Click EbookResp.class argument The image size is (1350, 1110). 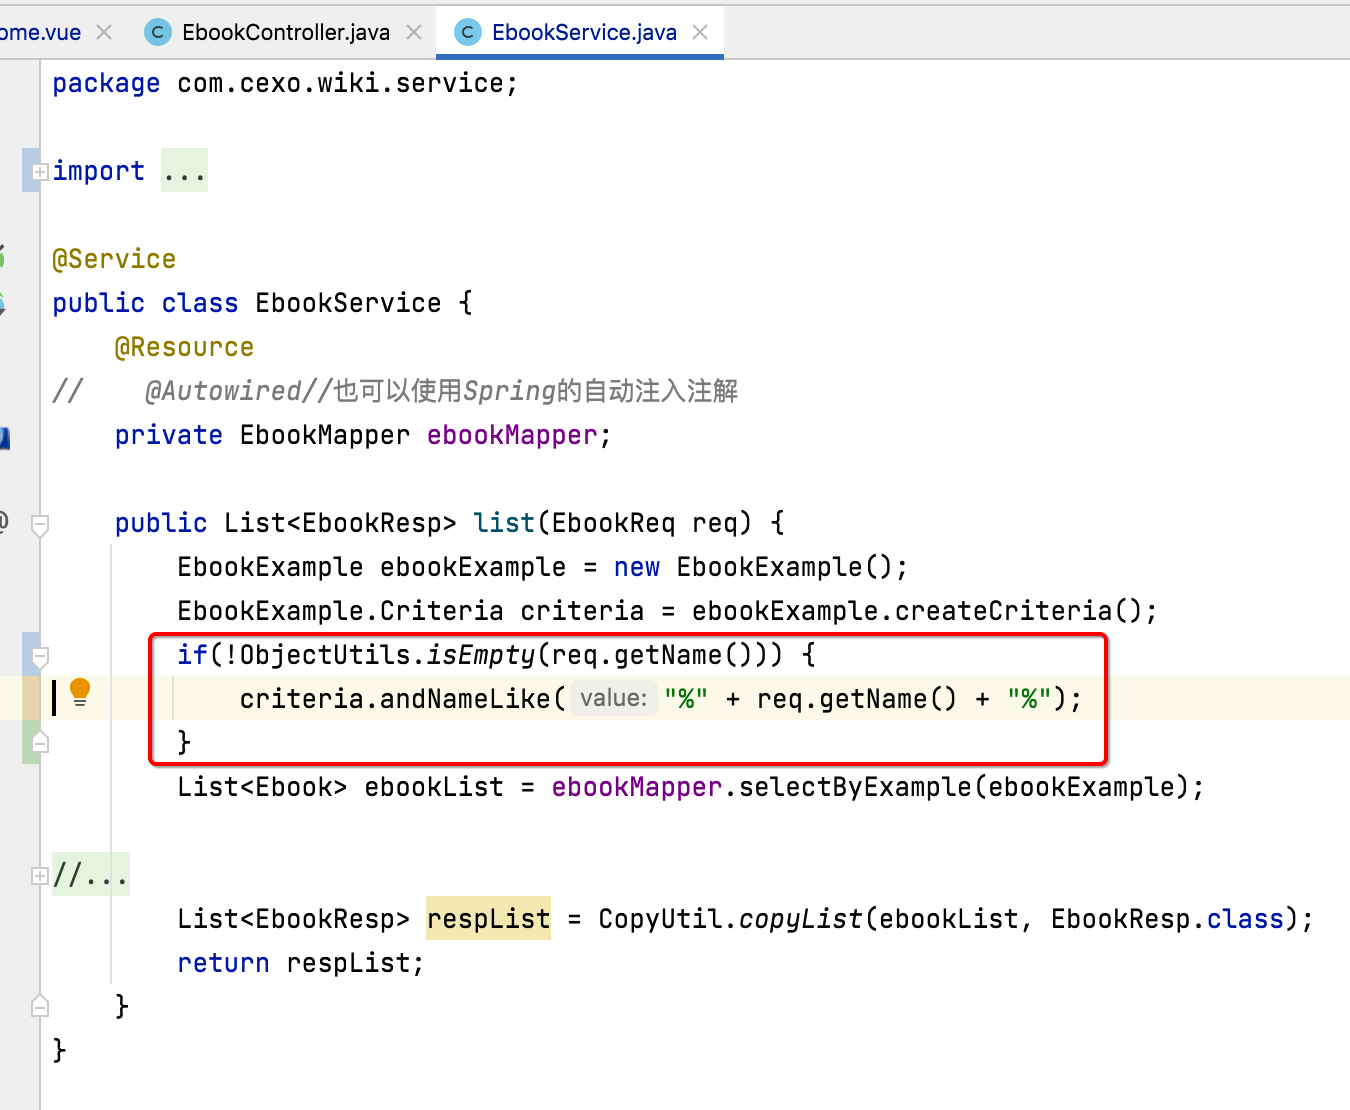[x=1167, y=919]
